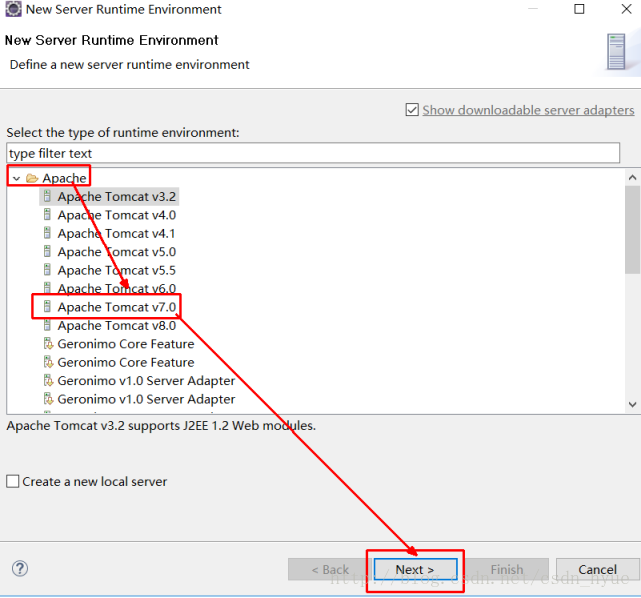Click the Apache folder icon

pyautogui.click(x=32, y=178)
